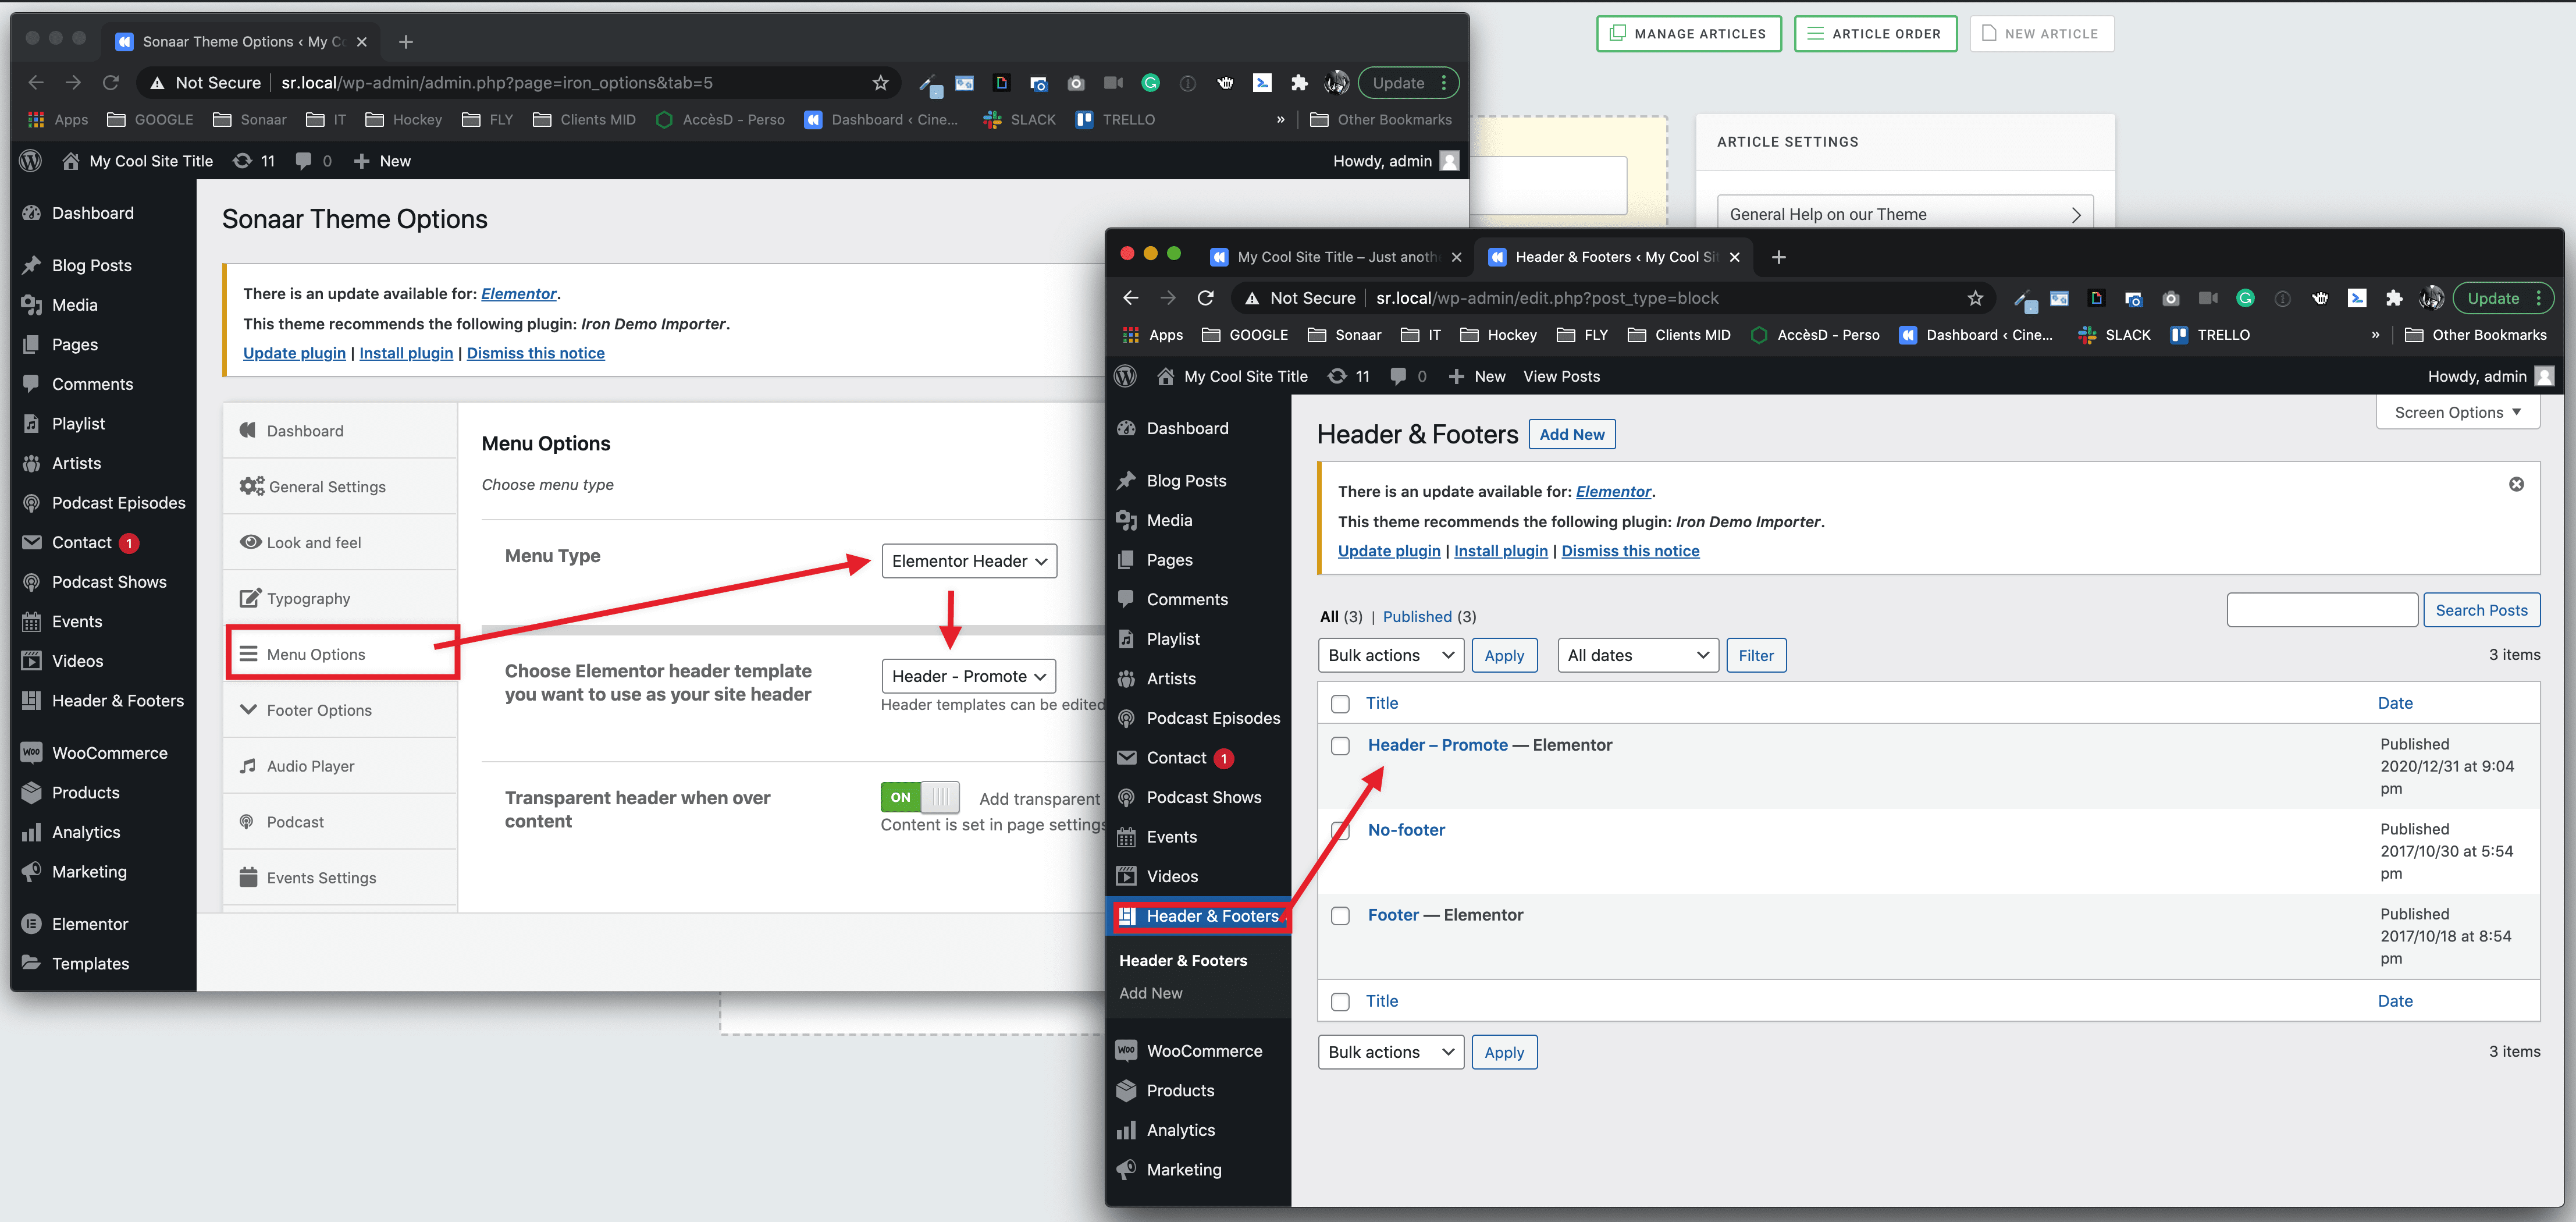This screenshot has width=2576, height=1222.
Task: Click Dismiss this notice in front window
Action: click(x=1630, y=551)
